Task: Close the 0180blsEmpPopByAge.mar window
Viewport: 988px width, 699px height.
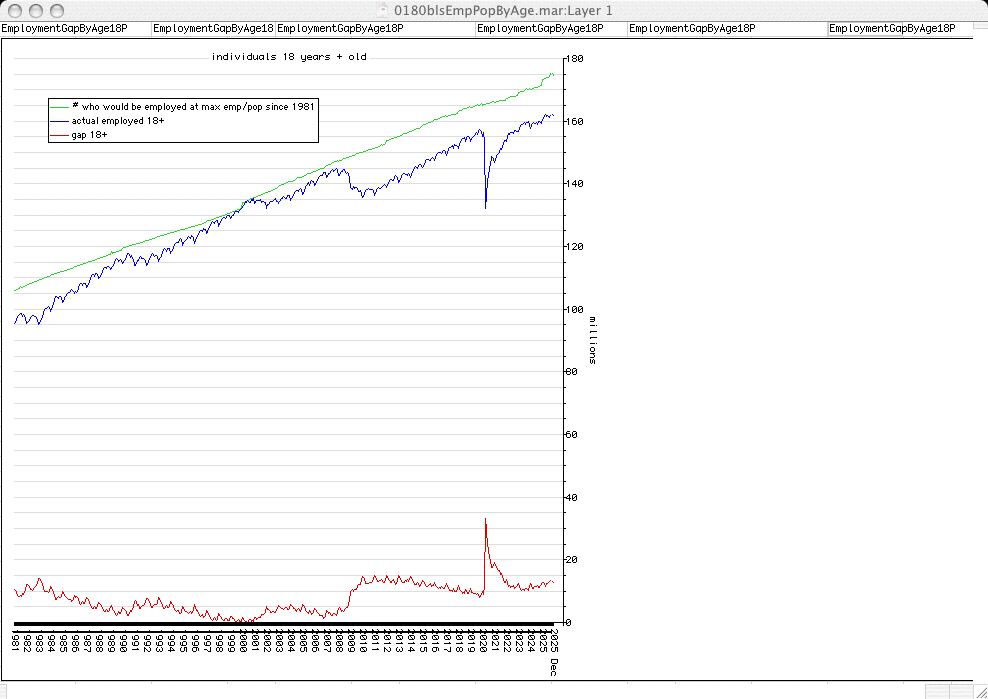Action: pyautogui.click(x=13, y=10)
